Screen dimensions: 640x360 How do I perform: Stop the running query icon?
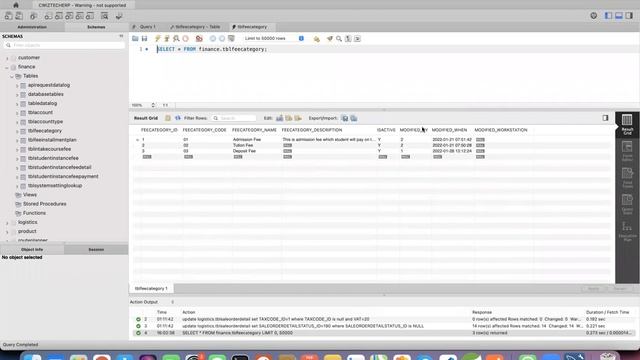tap(185, 38)
